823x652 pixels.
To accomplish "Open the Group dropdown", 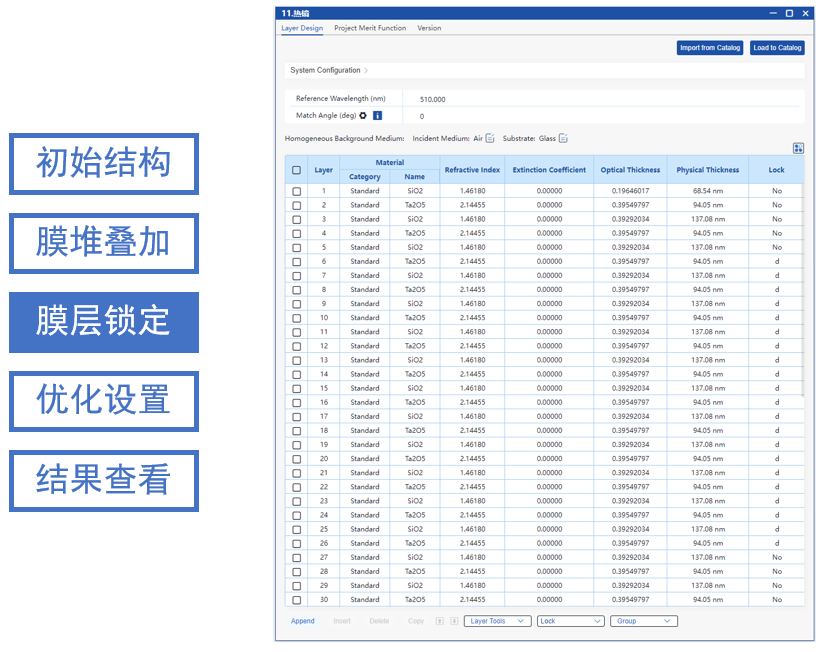I will pos(645,621).
